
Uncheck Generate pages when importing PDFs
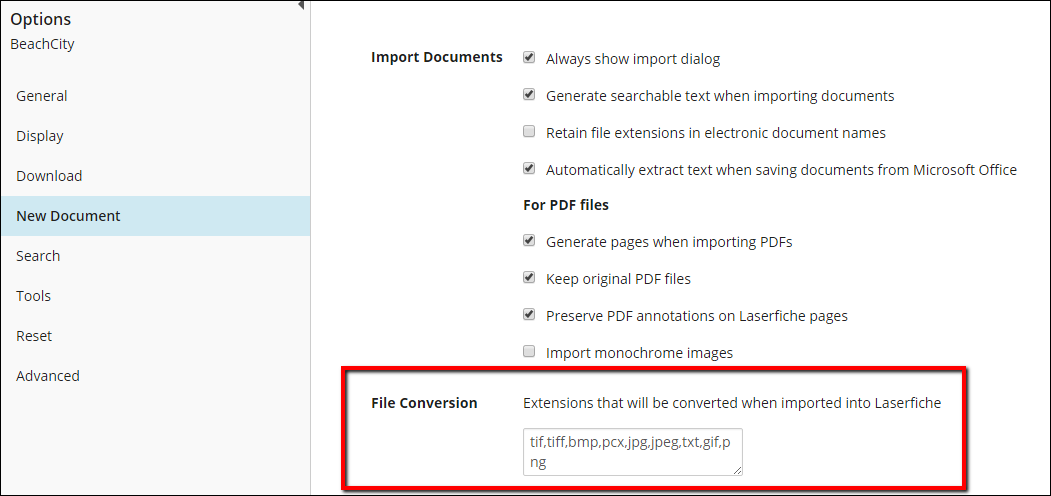coord(529,241)
